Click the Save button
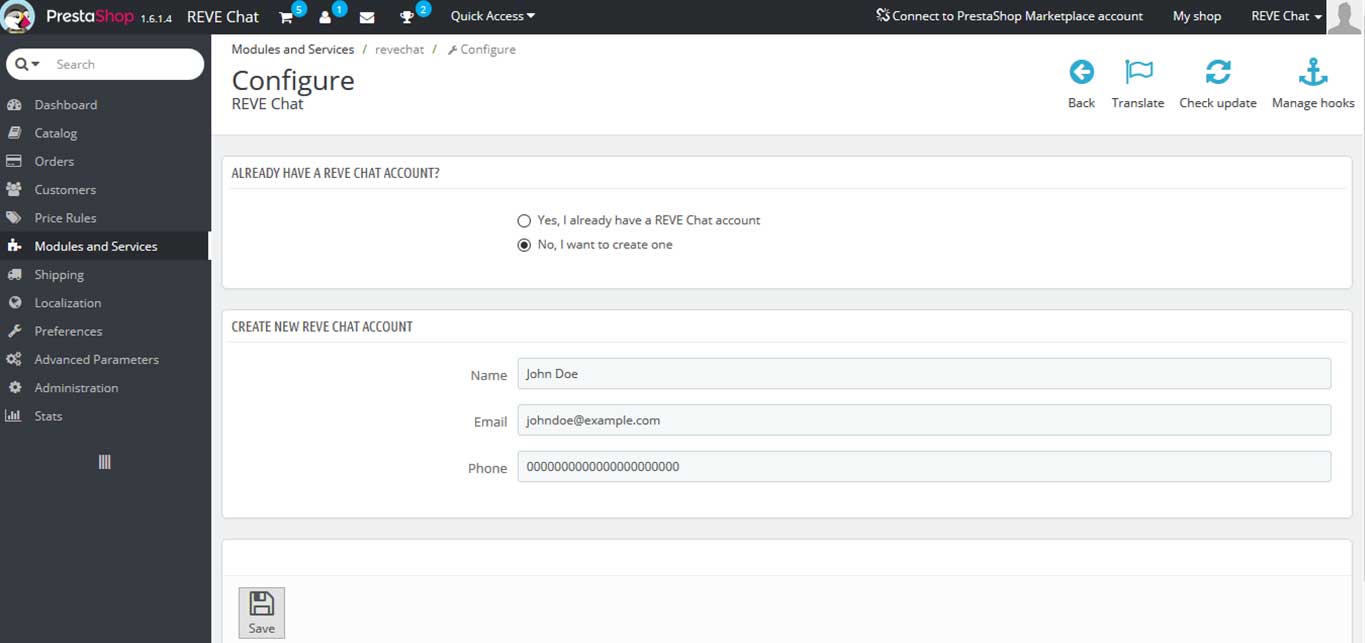 click(261, 612)
